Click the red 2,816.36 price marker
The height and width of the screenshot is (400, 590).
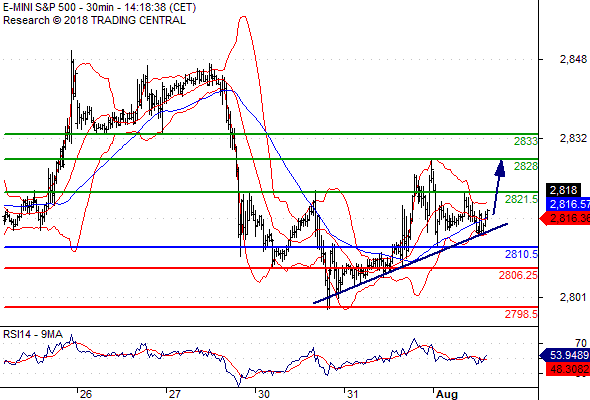pos(566,218)
